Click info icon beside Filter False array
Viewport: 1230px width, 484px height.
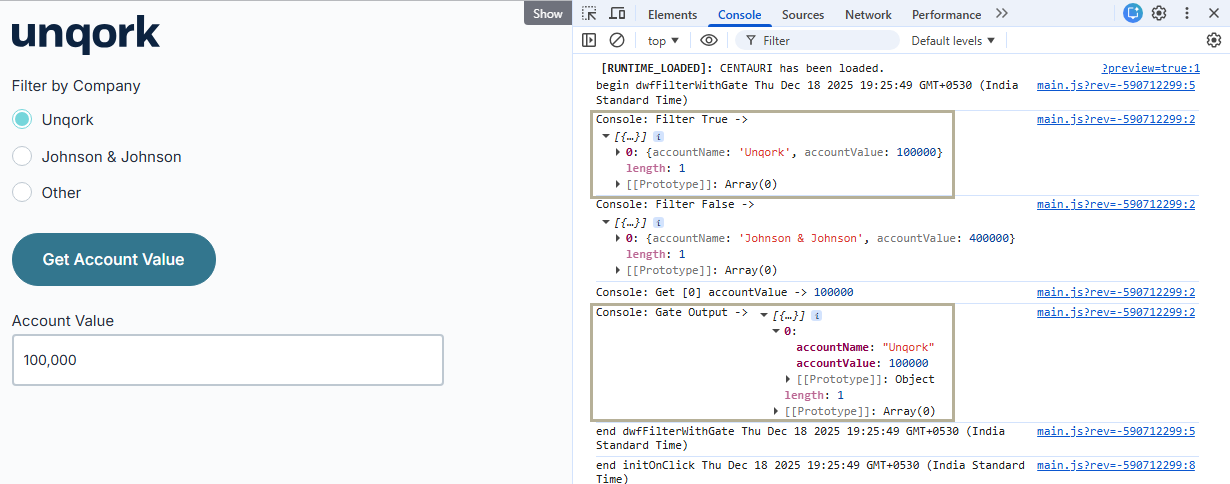click(659, 222)
